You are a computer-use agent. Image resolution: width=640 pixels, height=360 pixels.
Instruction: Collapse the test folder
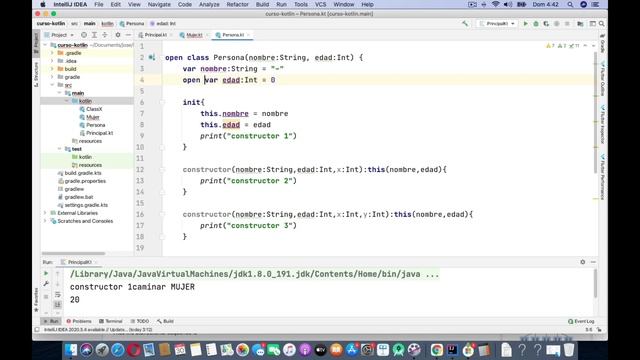pyautogui.click(x=60, y=149)
